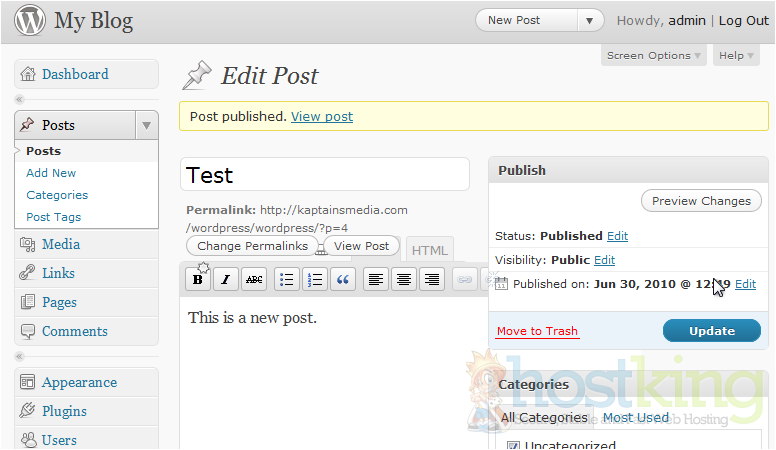This screenshot has height=450, width=776.
Task: Click the post title field "Test"
Action: [x=325, y=175]
